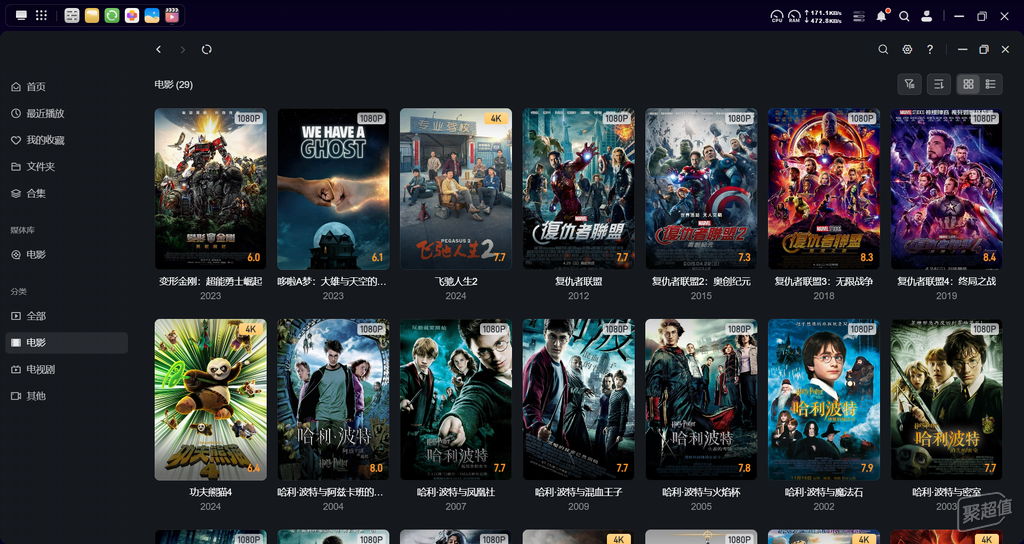Viewport: 1024px width, 544px height.
Task: Click the network speed indicator
Action: 822,16
